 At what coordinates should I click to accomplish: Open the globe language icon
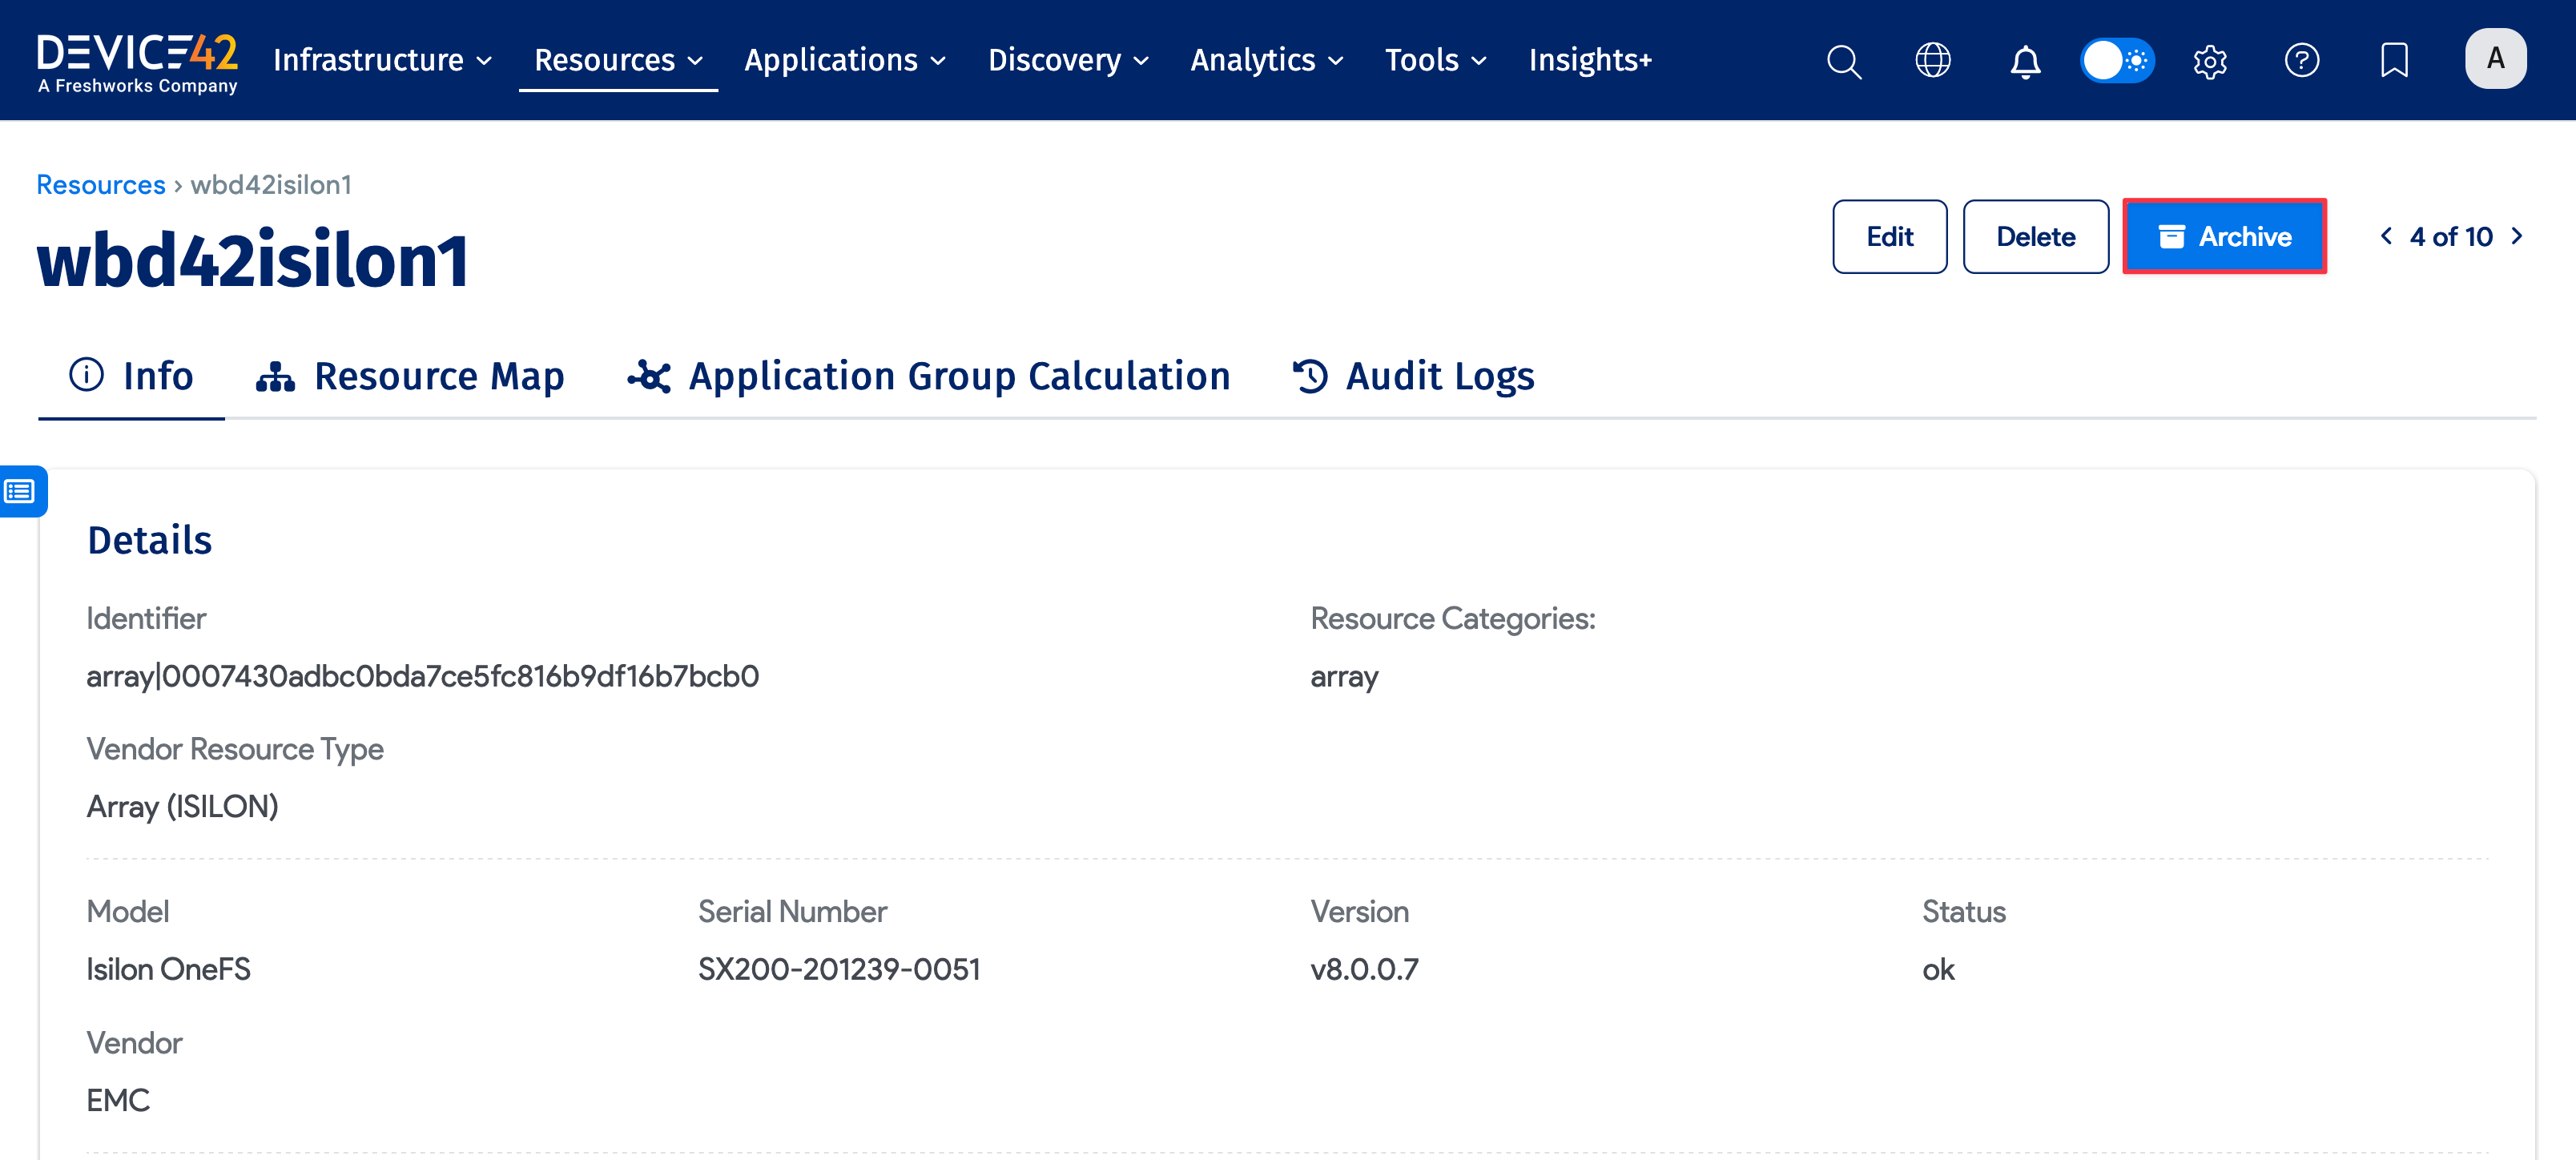pos(1932,60)
